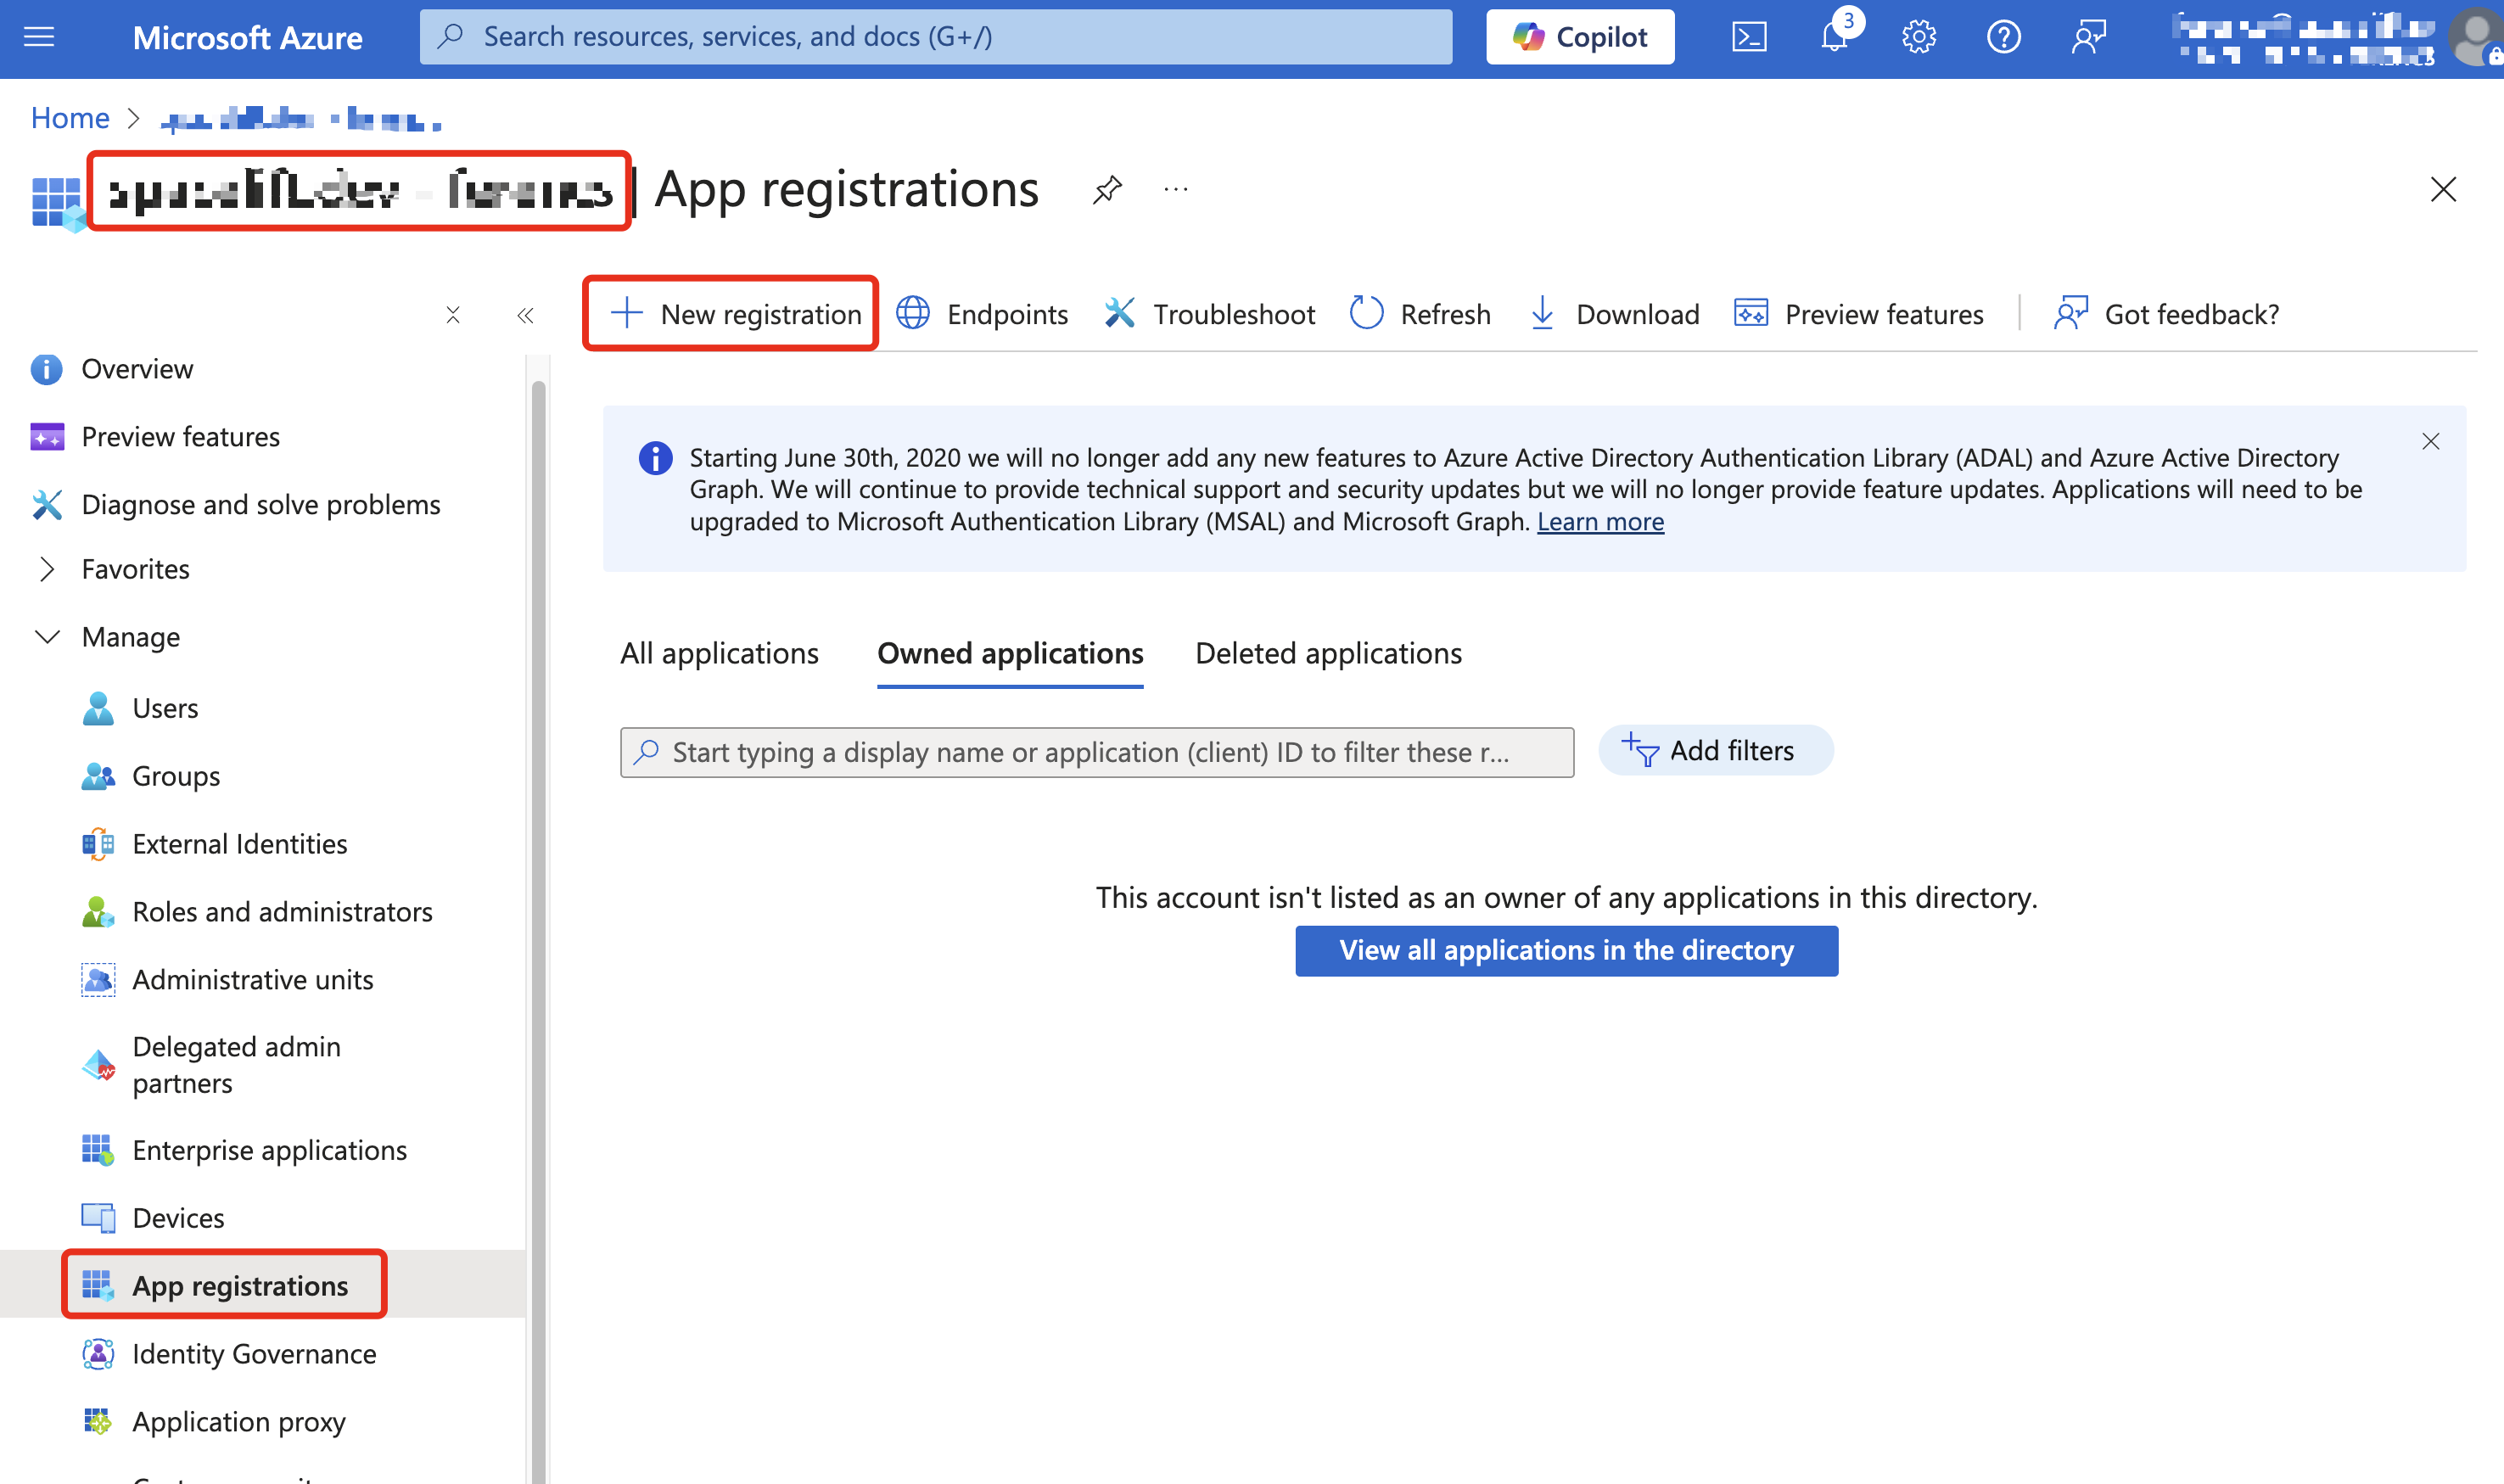Pin App registrations to dashboard

point(1107,189)
